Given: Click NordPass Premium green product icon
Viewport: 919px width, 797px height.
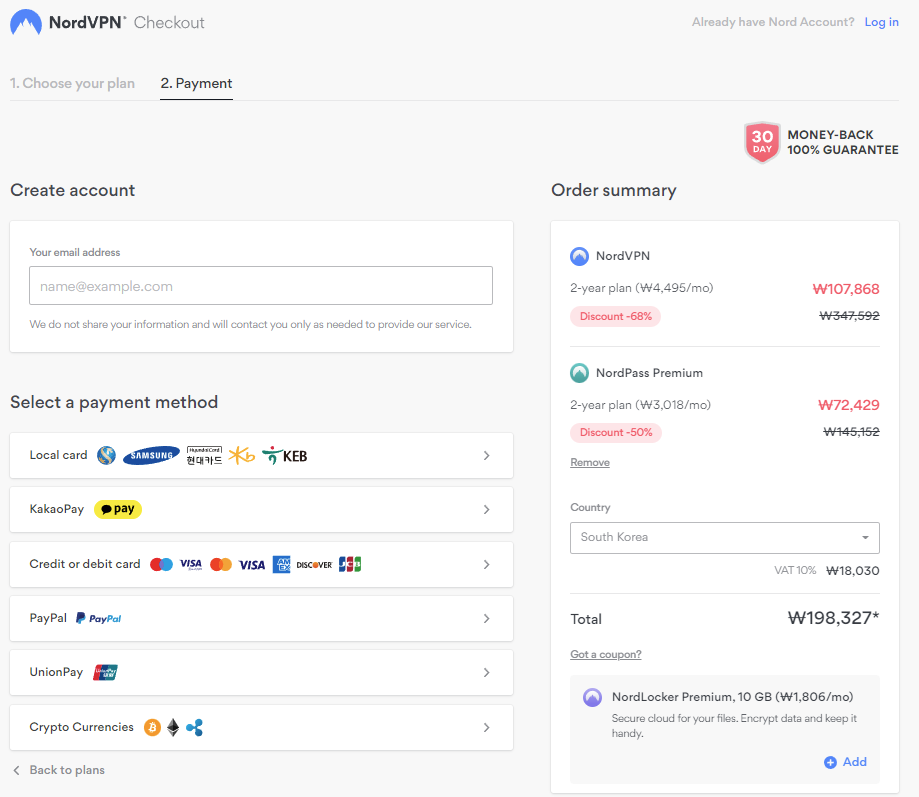Looking at the screenshot, I should point(579,373).
